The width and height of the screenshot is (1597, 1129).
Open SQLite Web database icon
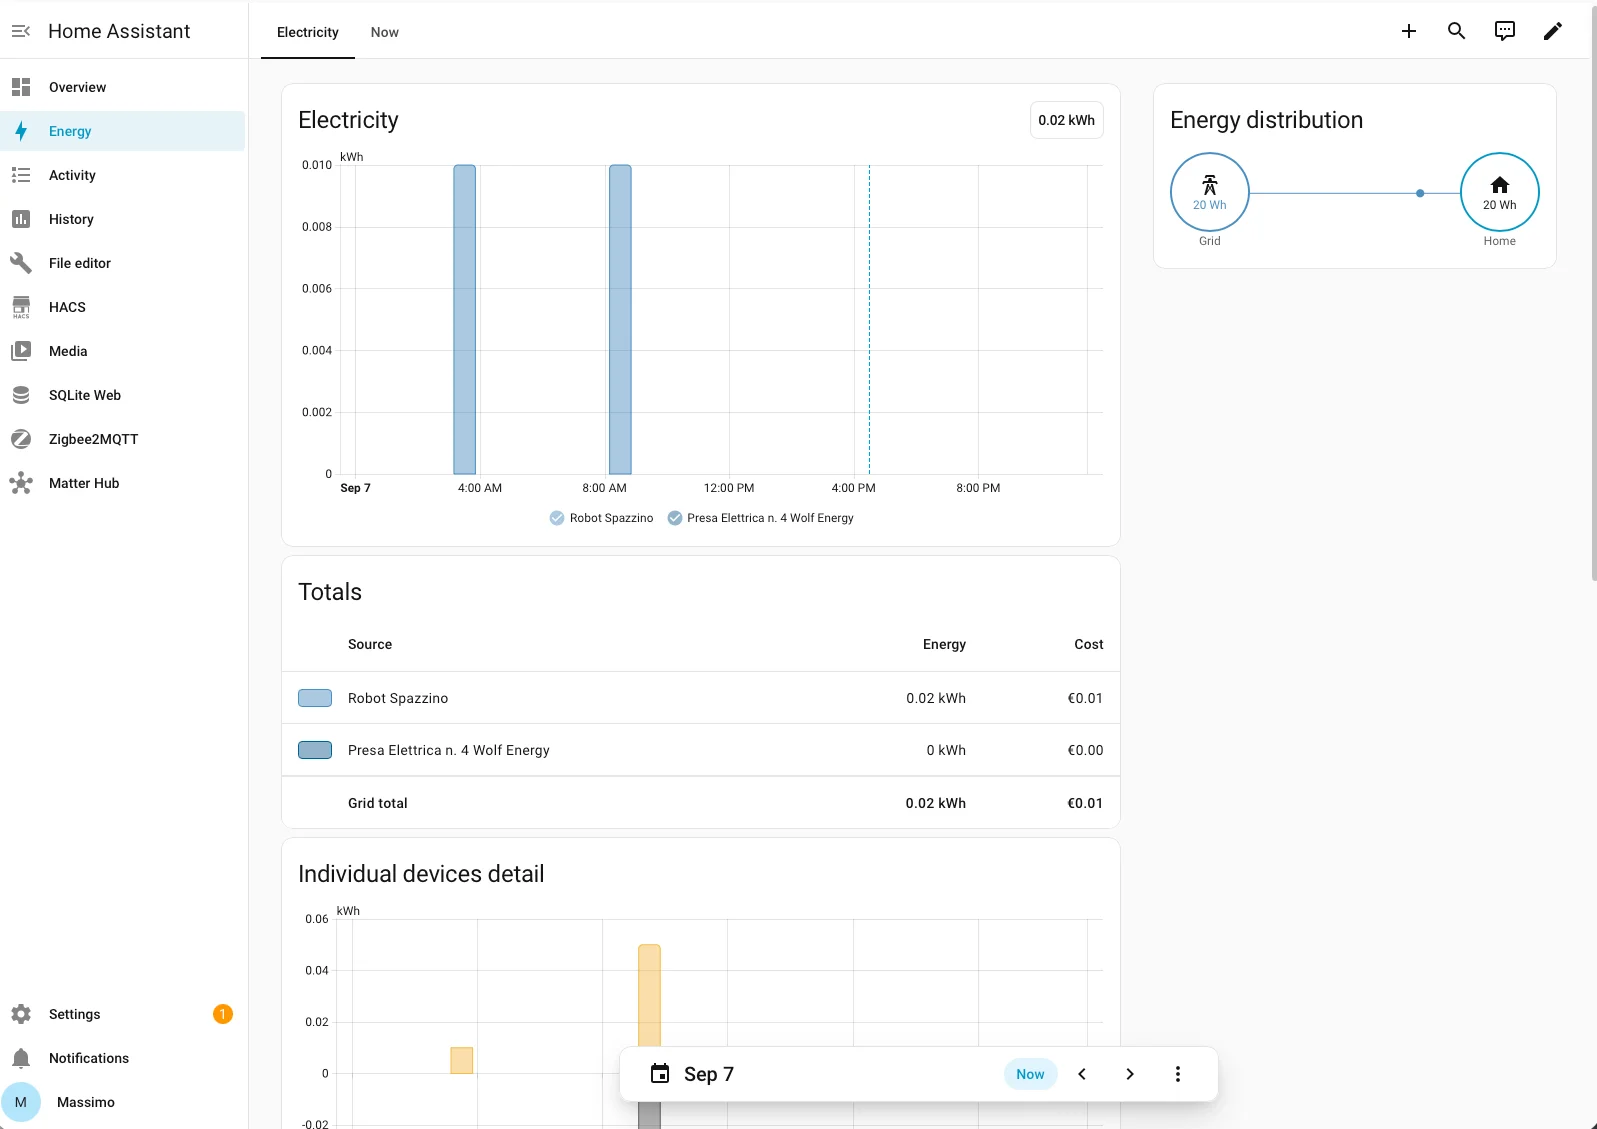tap(21, 395)
